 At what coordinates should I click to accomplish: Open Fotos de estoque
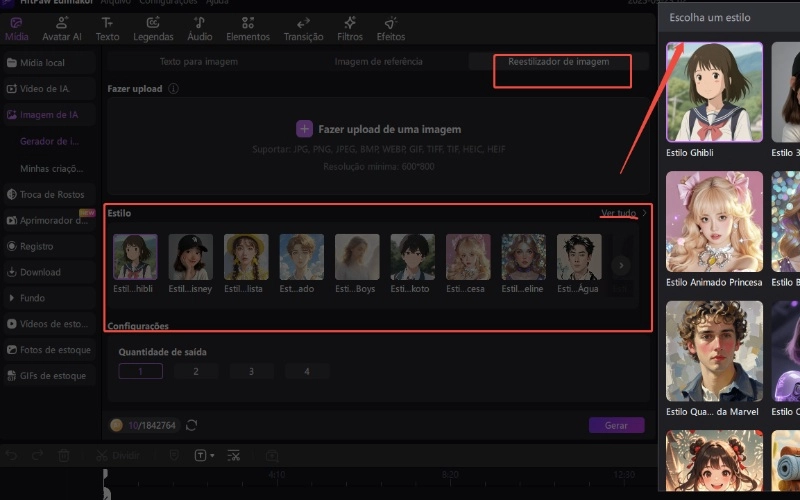(48, 350)
